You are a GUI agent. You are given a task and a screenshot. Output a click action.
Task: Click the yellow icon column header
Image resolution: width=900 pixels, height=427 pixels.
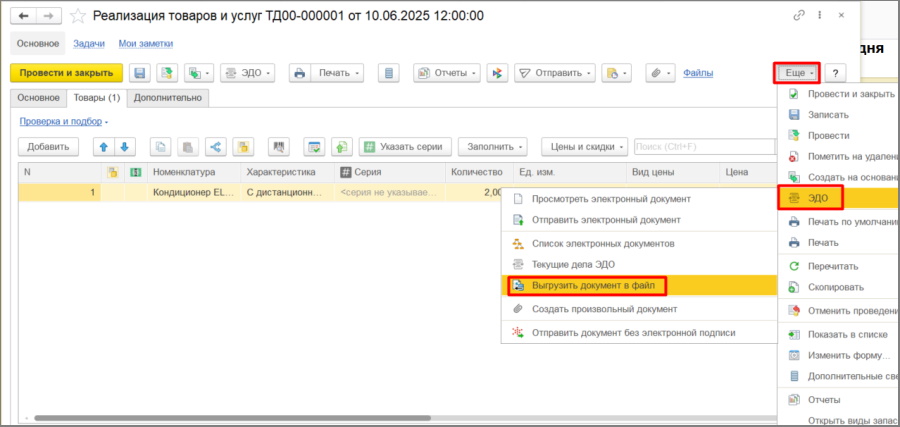(112, 172)
